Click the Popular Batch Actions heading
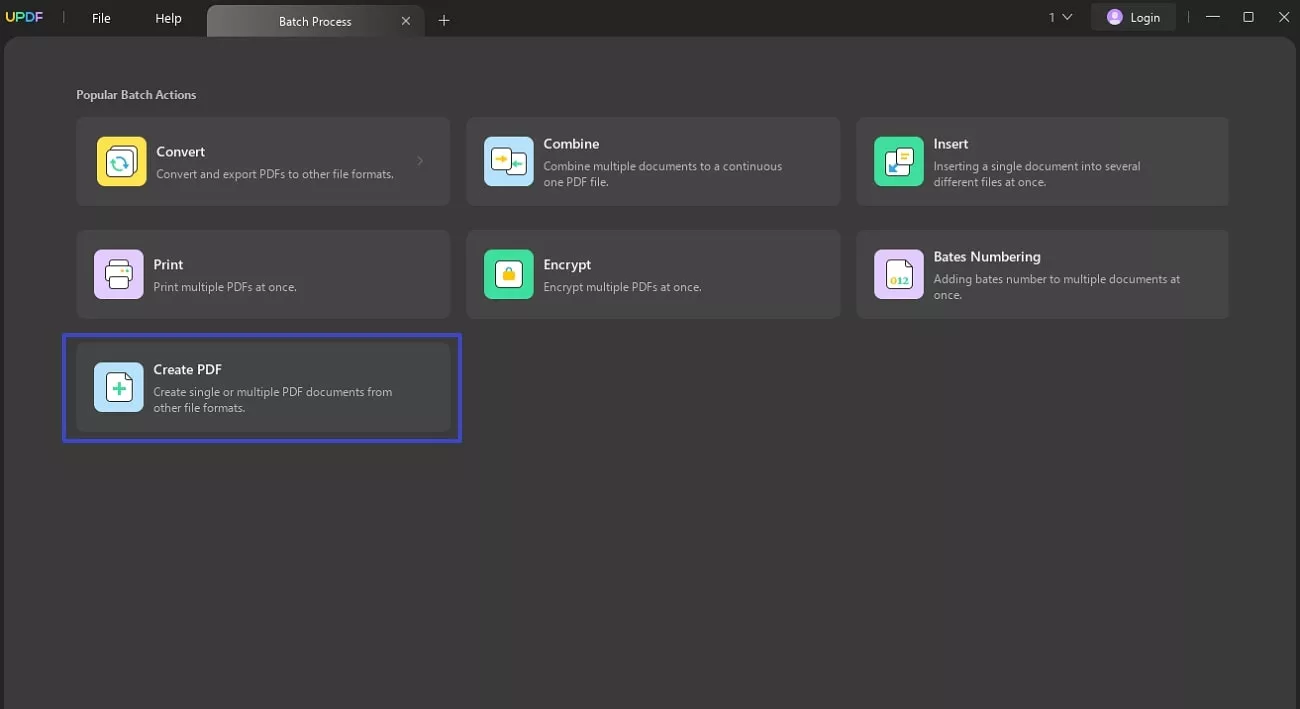 pyautogui.click(x=136, y=95)
